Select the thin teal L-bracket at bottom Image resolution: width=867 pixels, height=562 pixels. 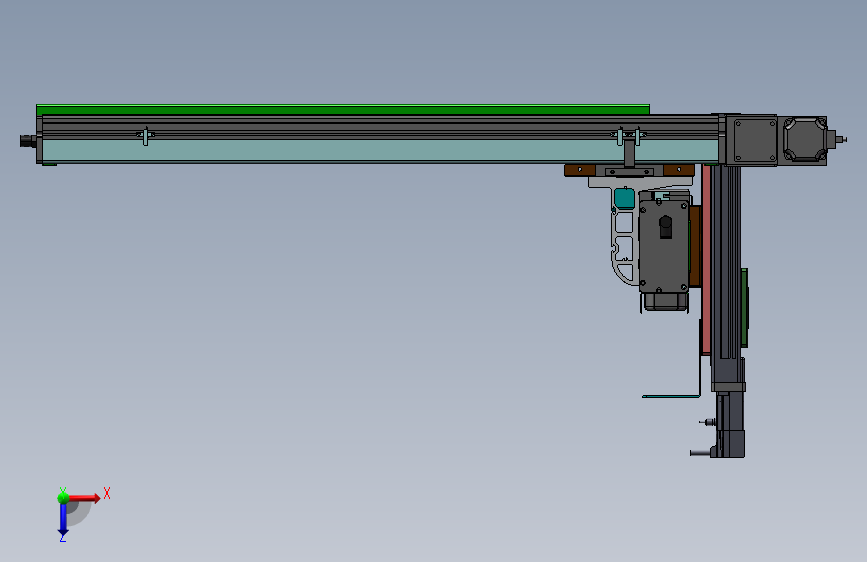pos(672,396)
